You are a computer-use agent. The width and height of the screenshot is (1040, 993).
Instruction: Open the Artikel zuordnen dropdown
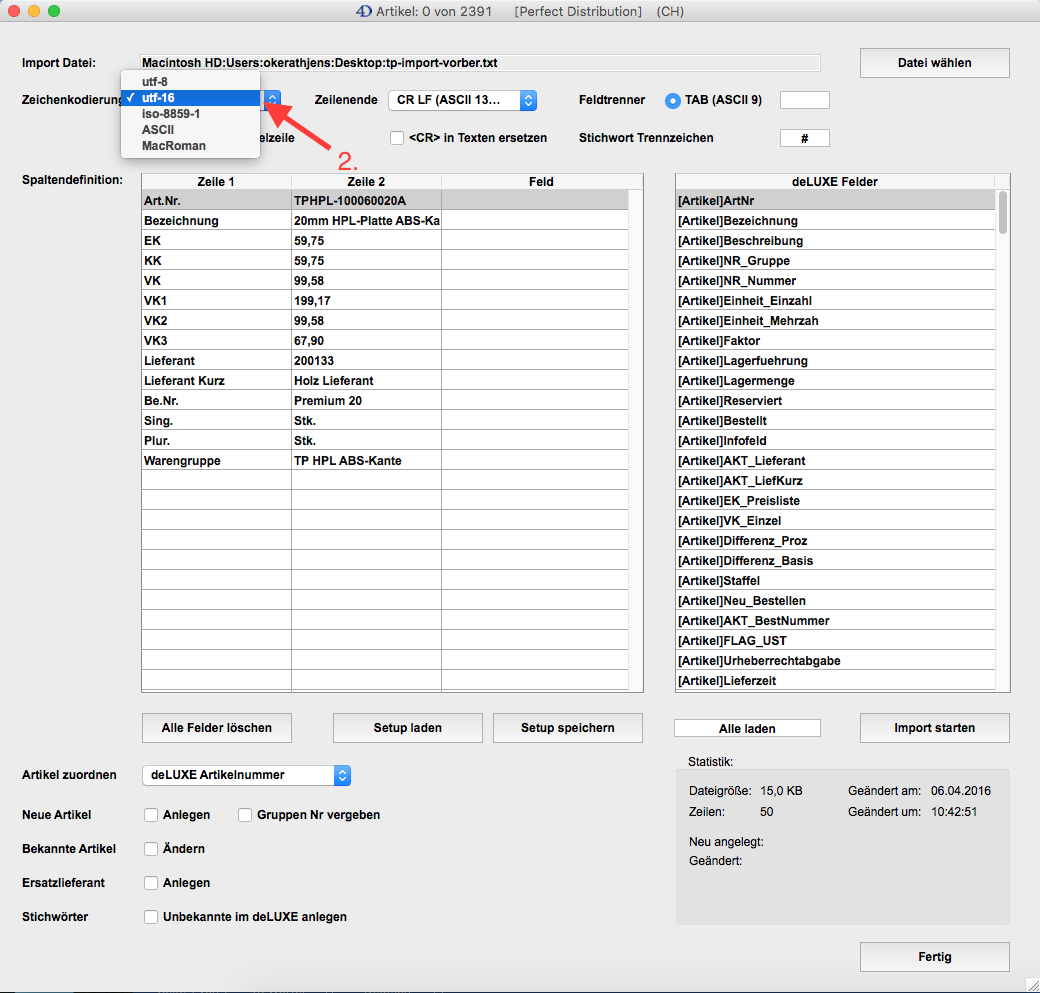(x=246, y=775)
